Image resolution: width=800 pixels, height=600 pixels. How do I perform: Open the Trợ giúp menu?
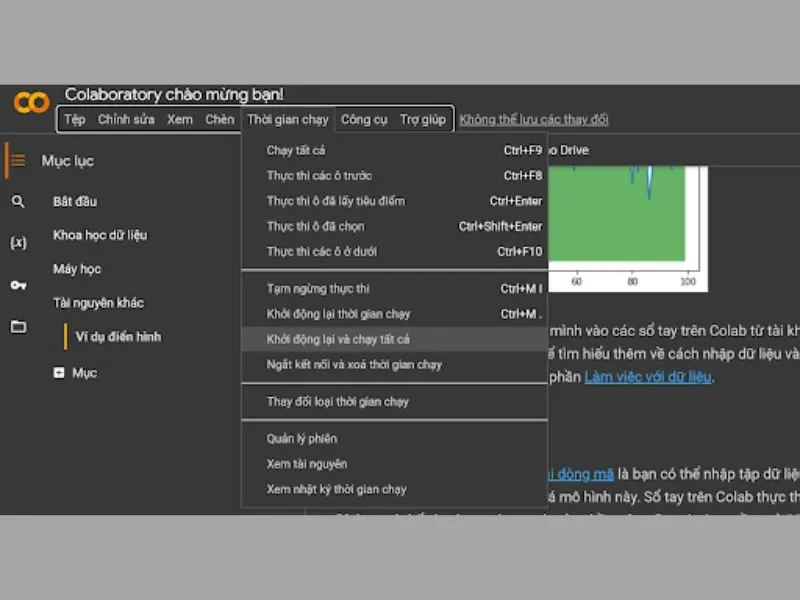coord(423,119)
